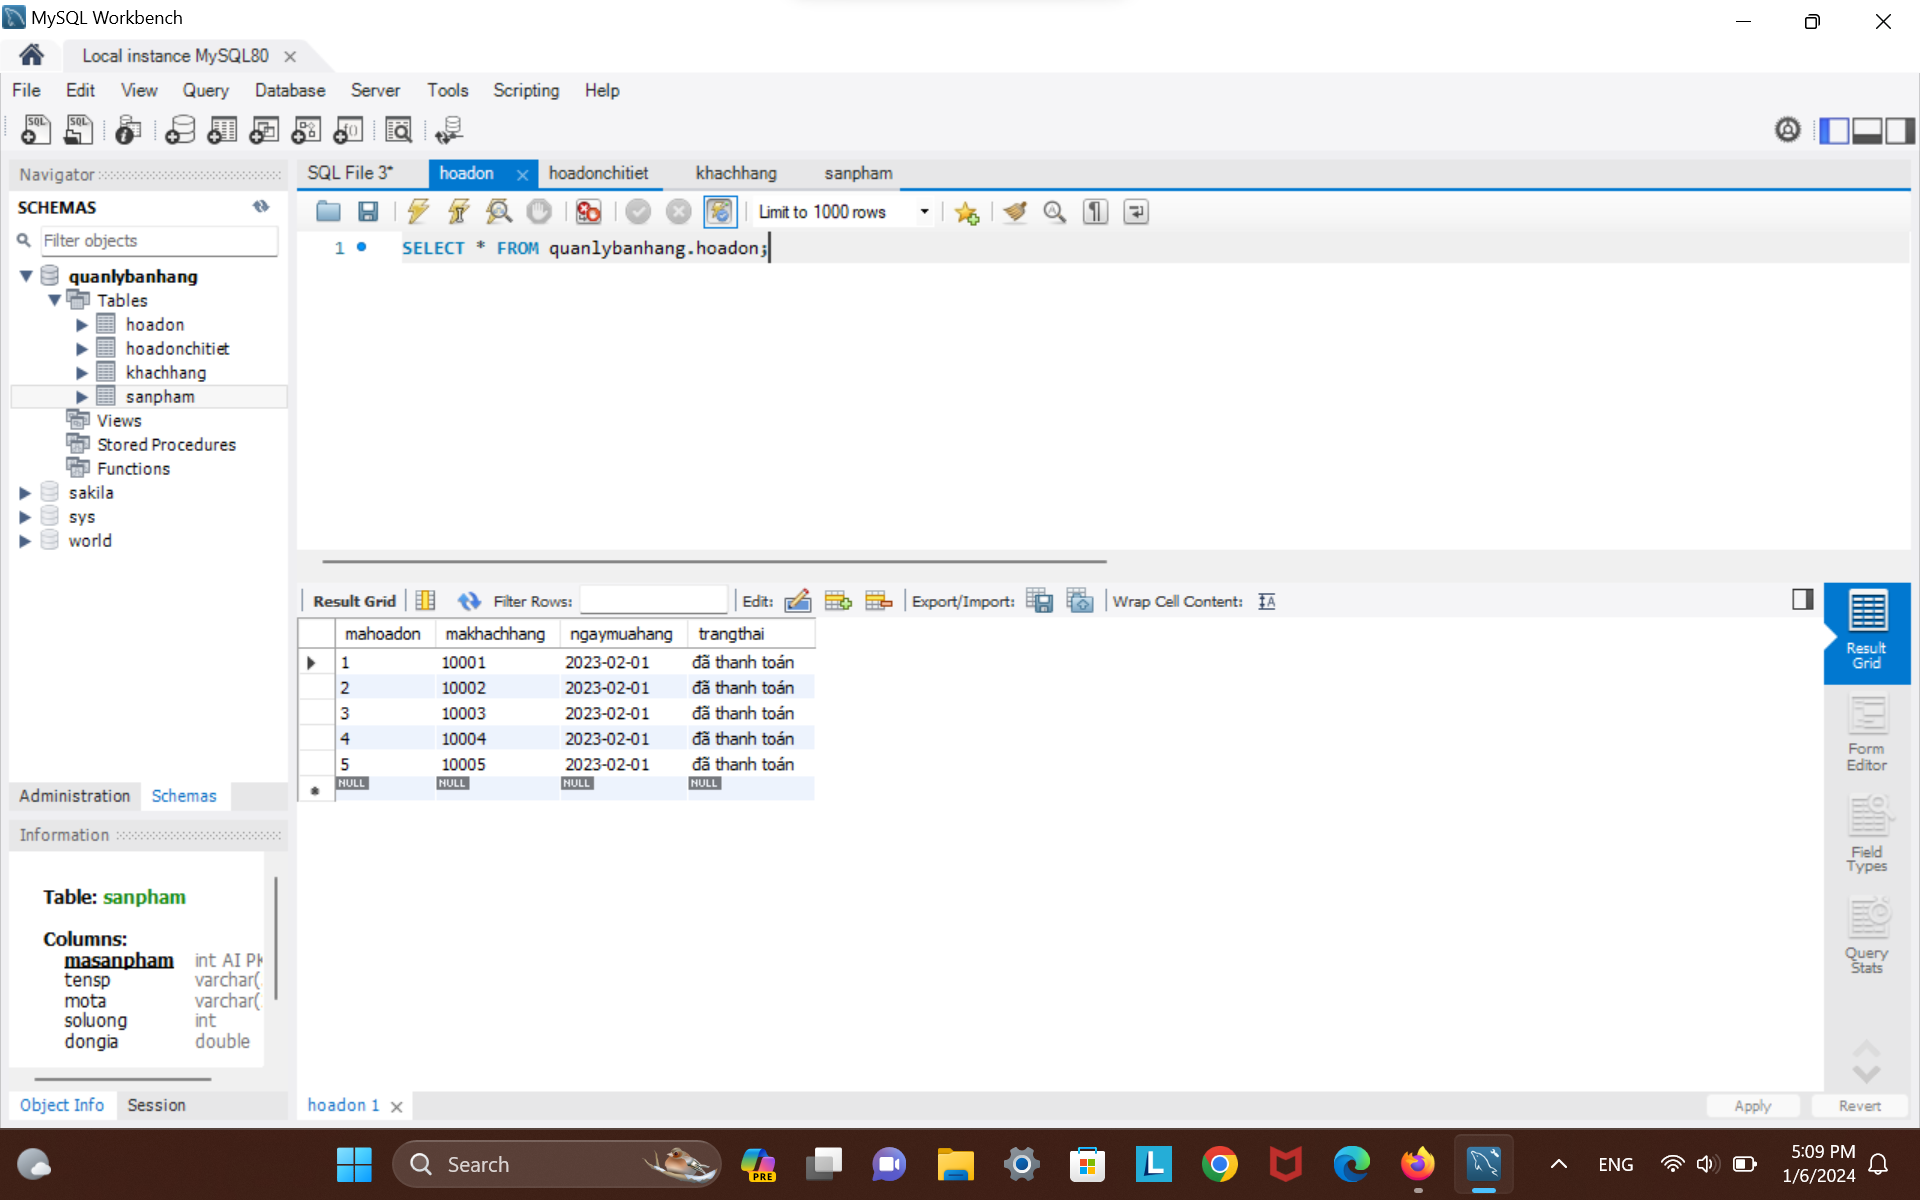The width and height of the screenshot is (1920, 1200).
Task: Open the Query Stats view
Action: click(x=1867, y=936)
